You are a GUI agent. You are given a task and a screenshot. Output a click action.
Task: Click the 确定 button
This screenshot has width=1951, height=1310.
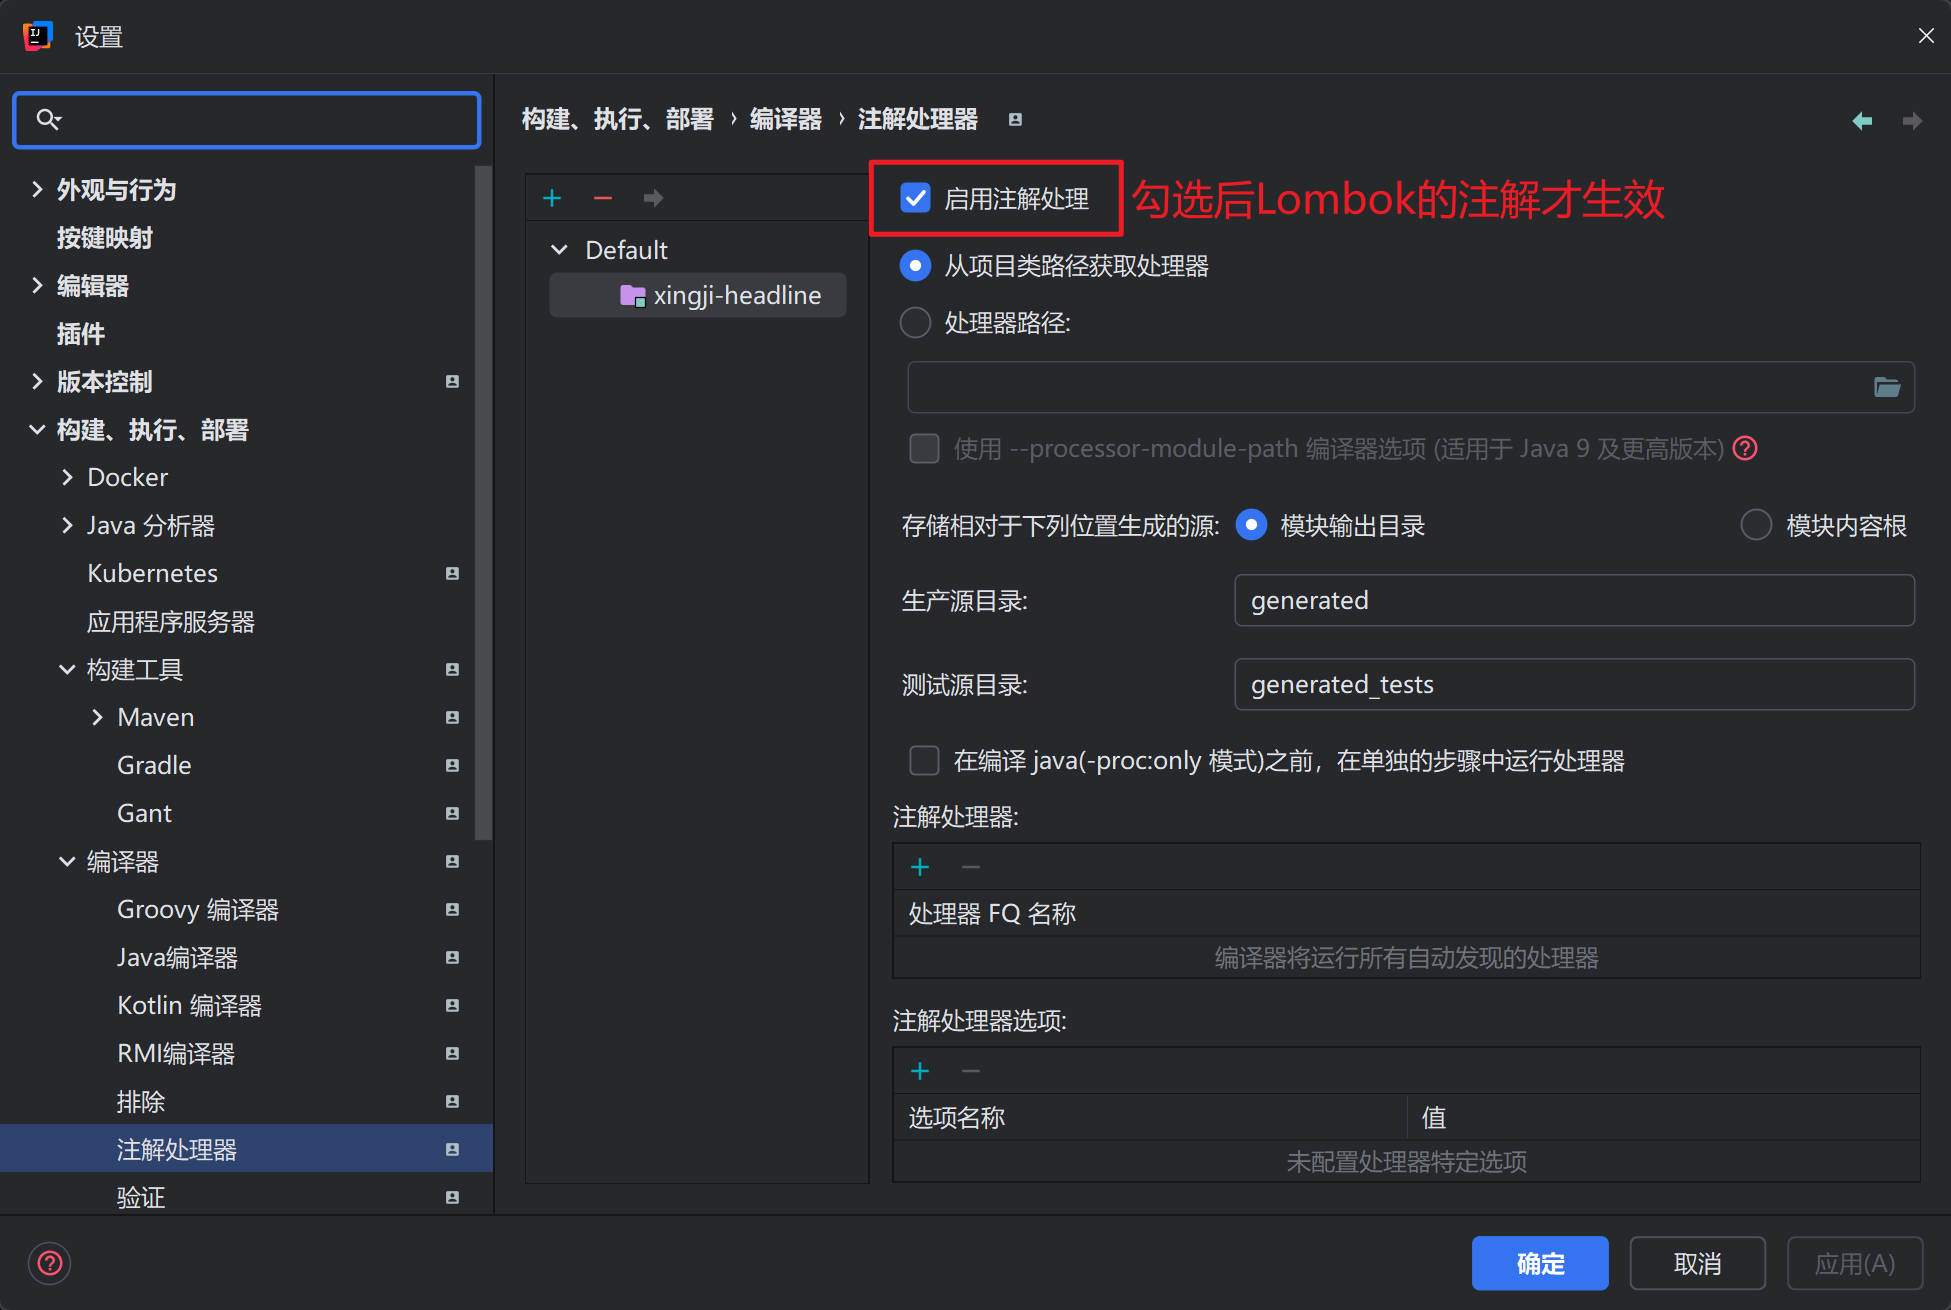pos(1539,1263)
